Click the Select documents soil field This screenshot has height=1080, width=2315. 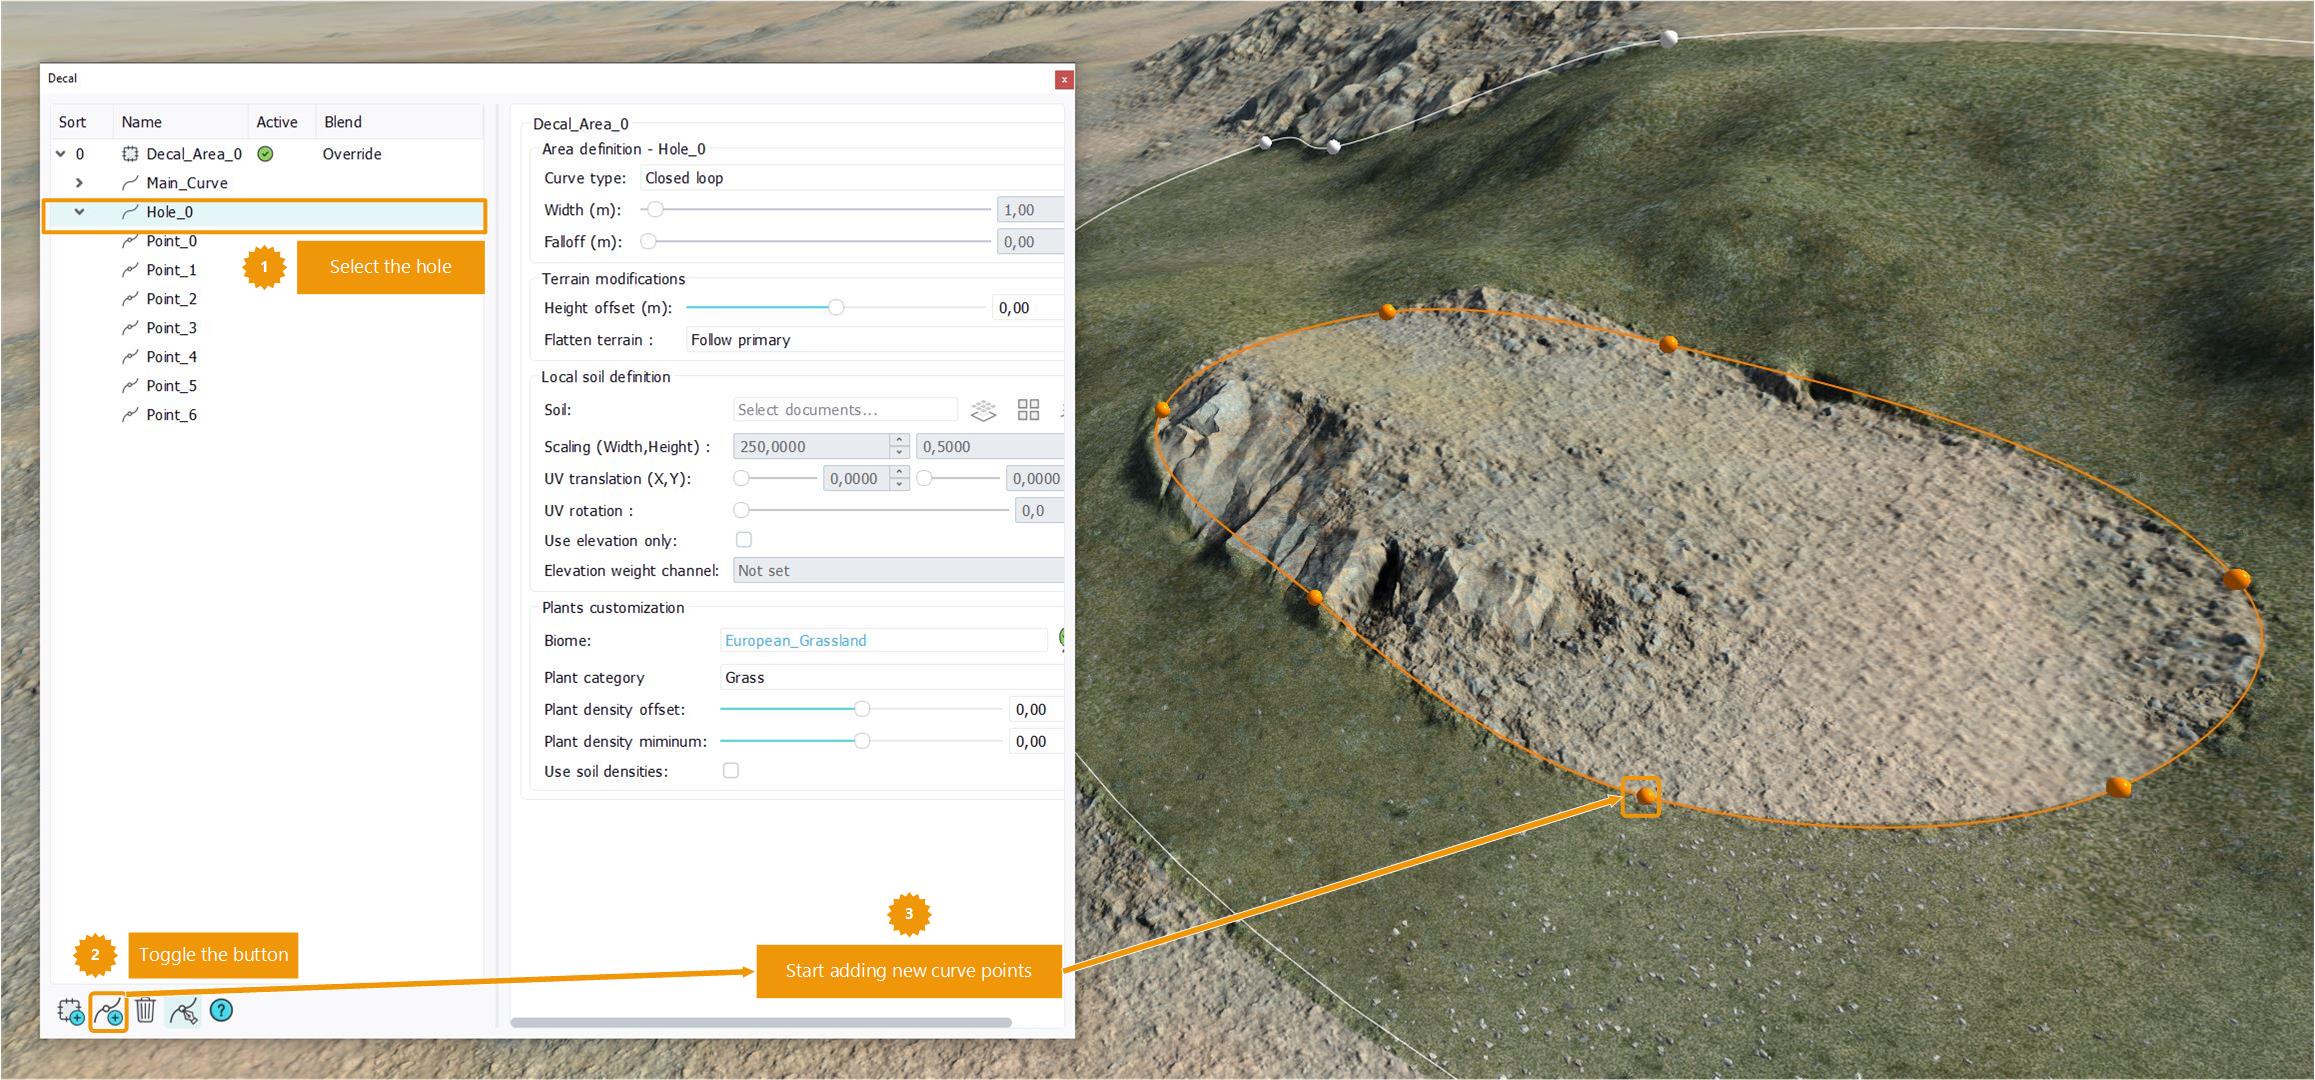tap(844, 410)
